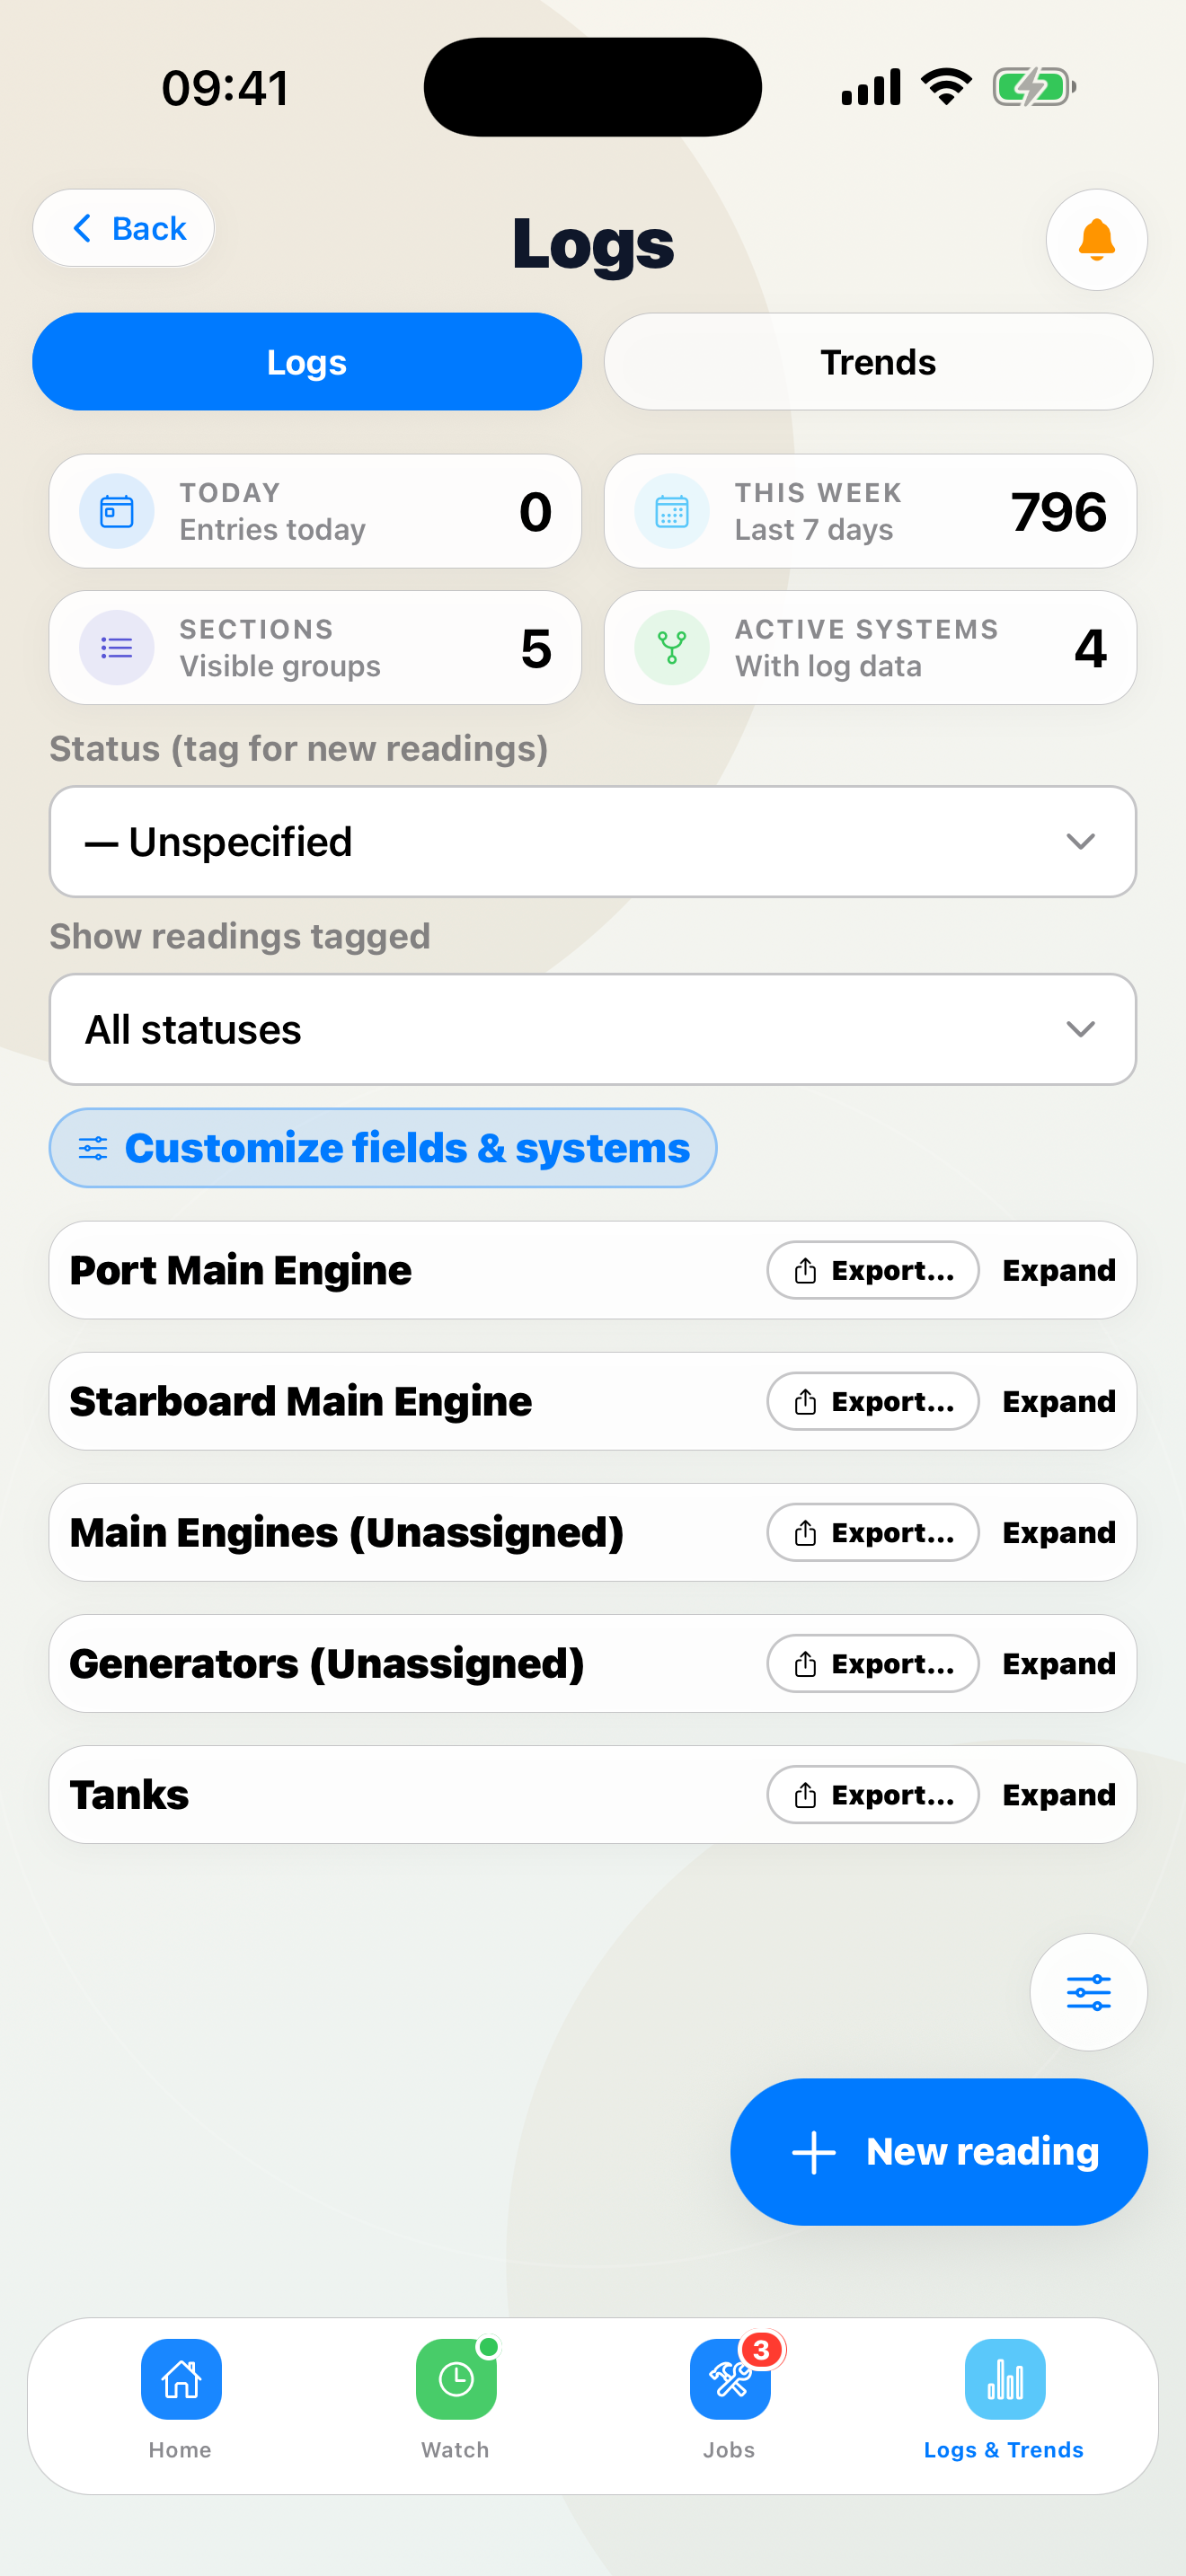
Task: Go back using the Back button
Action: (124, 229)
